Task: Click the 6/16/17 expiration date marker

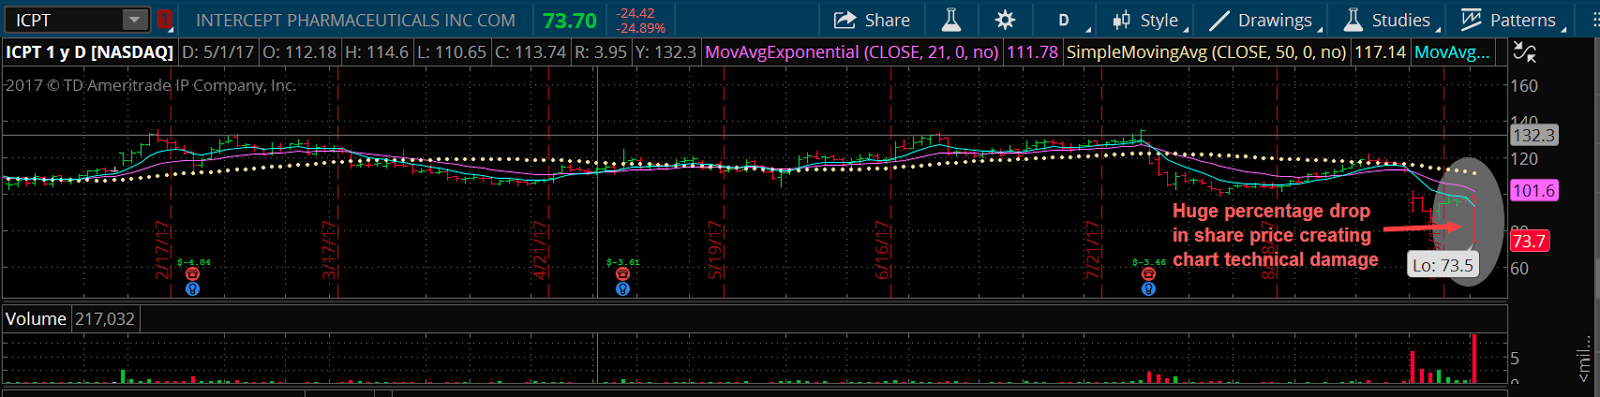Action: pyautogui.click(x=883, y=250)
